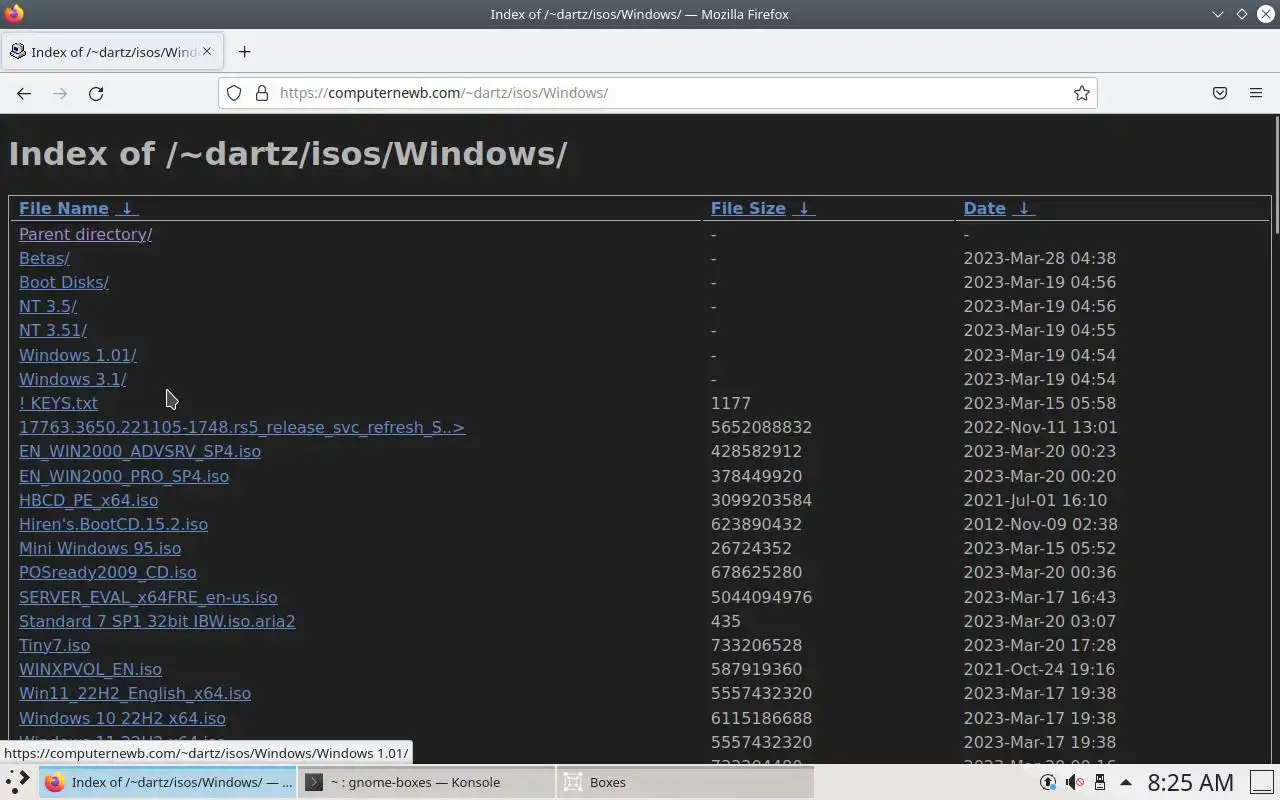Sort by Date header link
The width and height of the screenshot is (1280, 800).
tap(984, 208)
